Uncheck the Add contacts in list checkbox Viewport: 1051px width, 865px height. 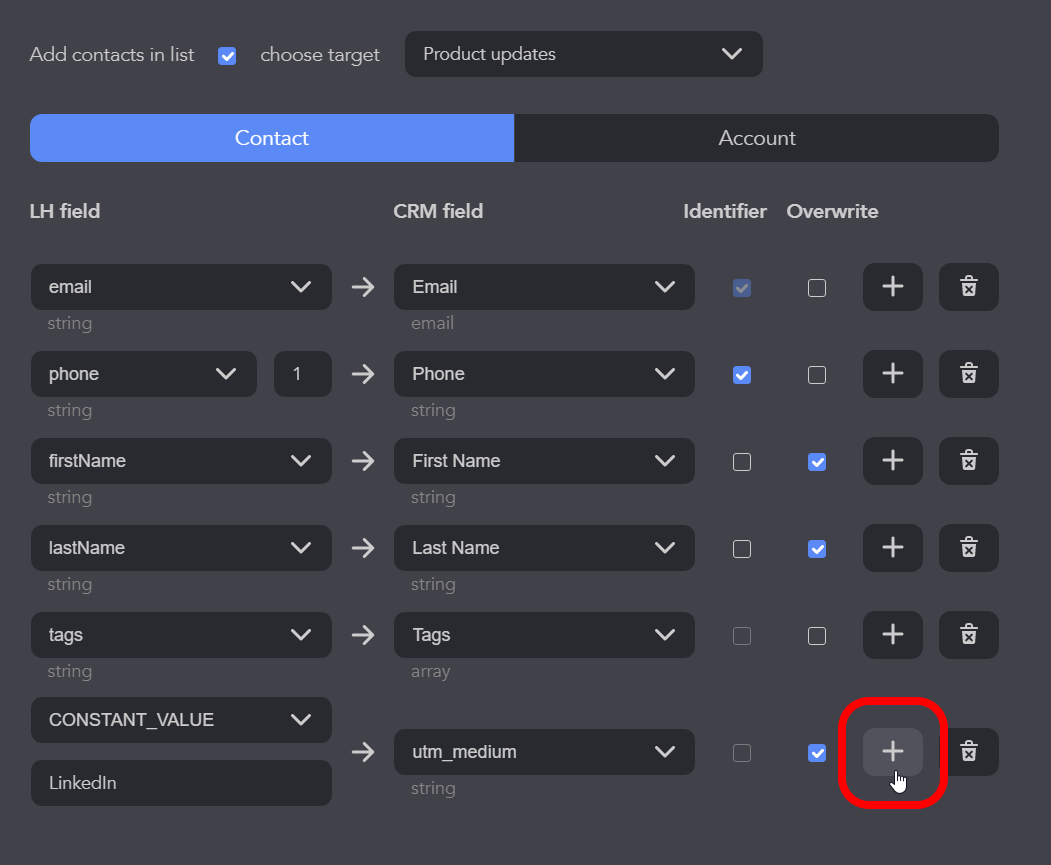(227, 56)
